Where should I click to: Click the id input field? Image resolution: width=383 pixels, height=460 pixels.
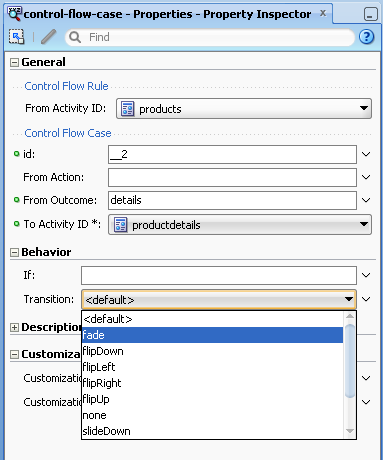(232, 154)
